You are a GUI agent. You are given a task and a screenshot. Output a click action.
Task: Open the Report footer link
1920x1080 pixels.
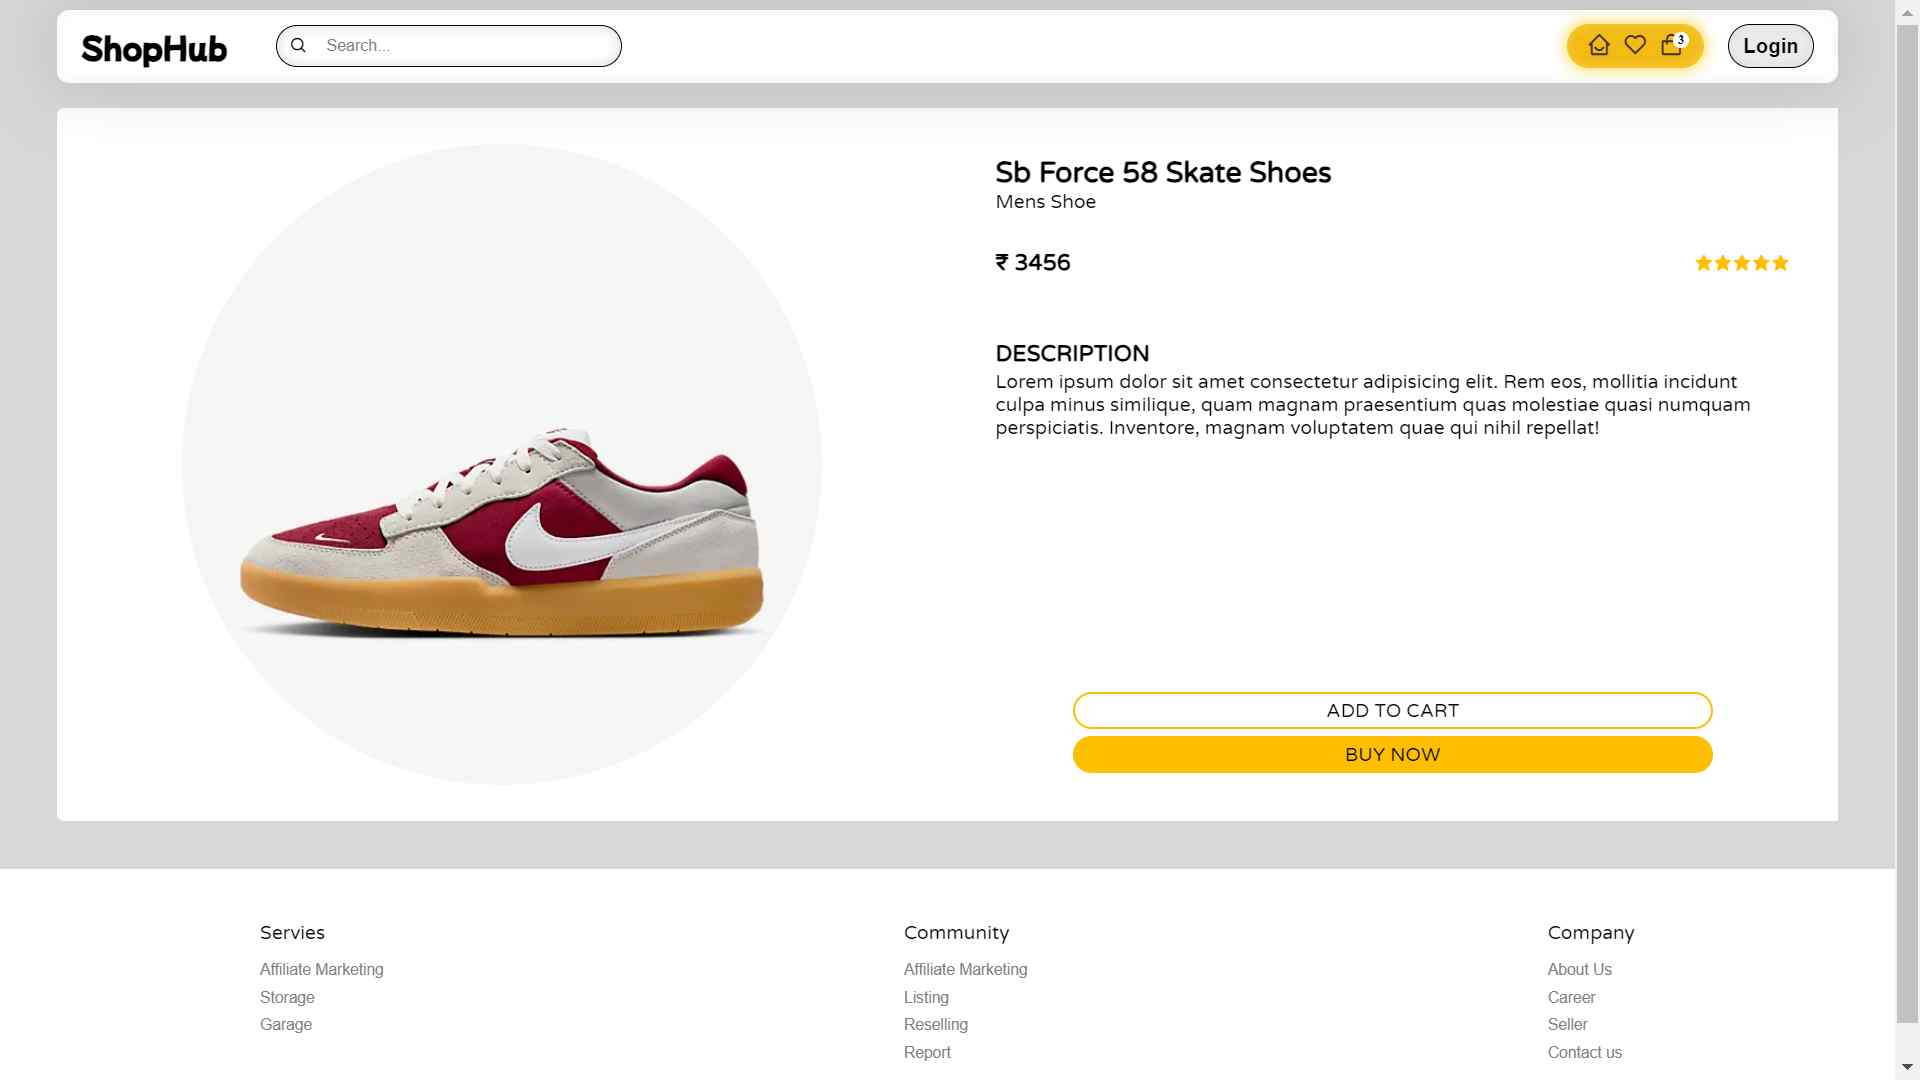tap(927, 1052)
